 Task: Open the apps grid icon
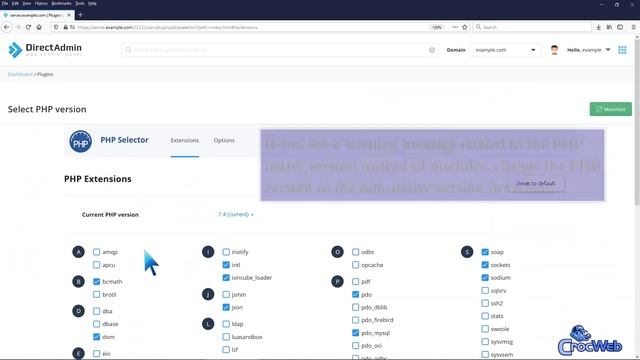point(622,50)
